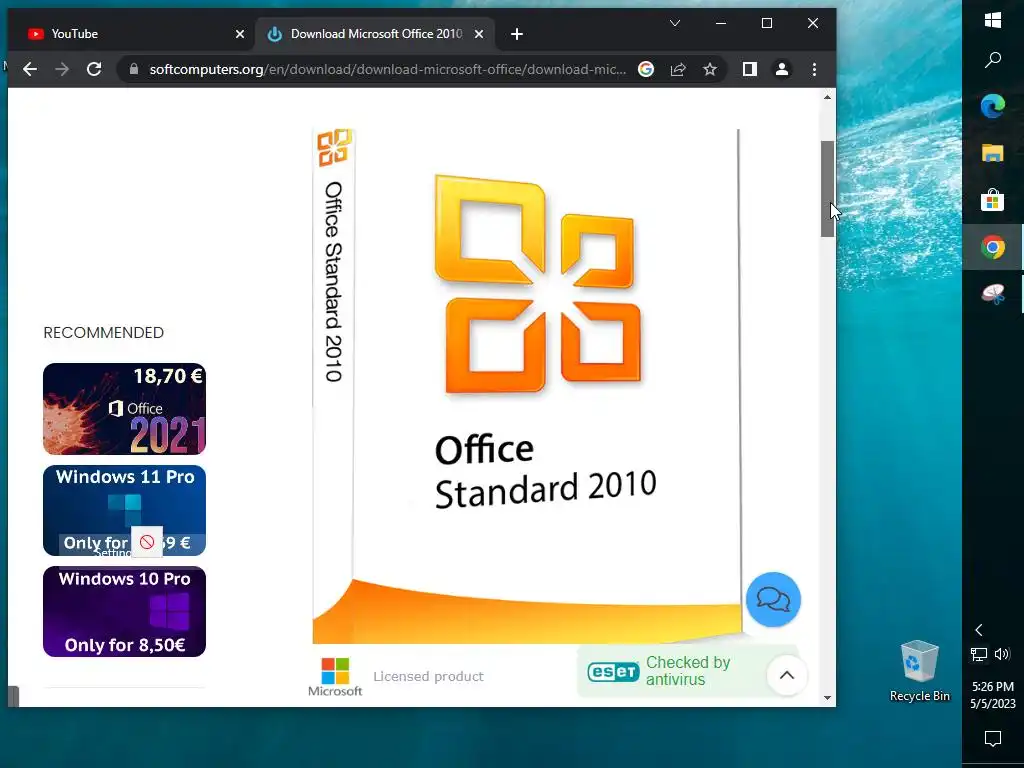Screen dimensions: 1024x768
Task: Click the Office Standard 2010 box image
Action: [528, 385]
